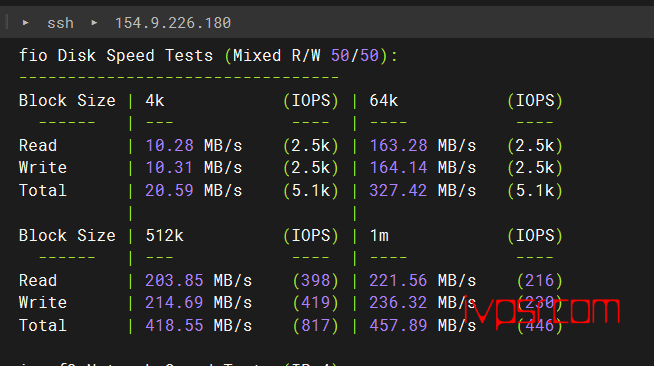Click the 1m total 457.89 value
The height and width of the screenshot is (366, 654).
(398, 326)
